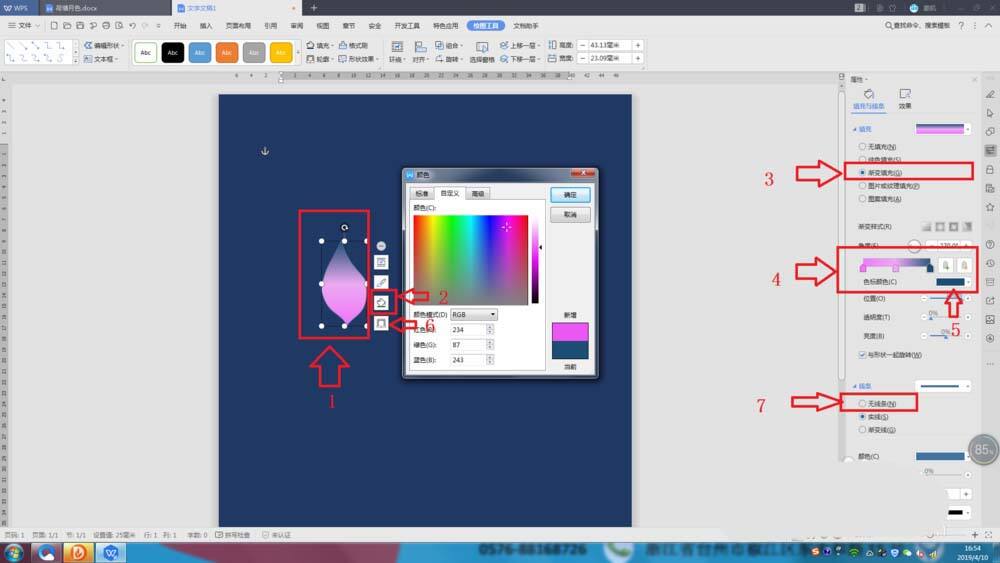Click the gradient stops bar in properties panel
This screenshot has height=563, width=1000.
(896, 264)
